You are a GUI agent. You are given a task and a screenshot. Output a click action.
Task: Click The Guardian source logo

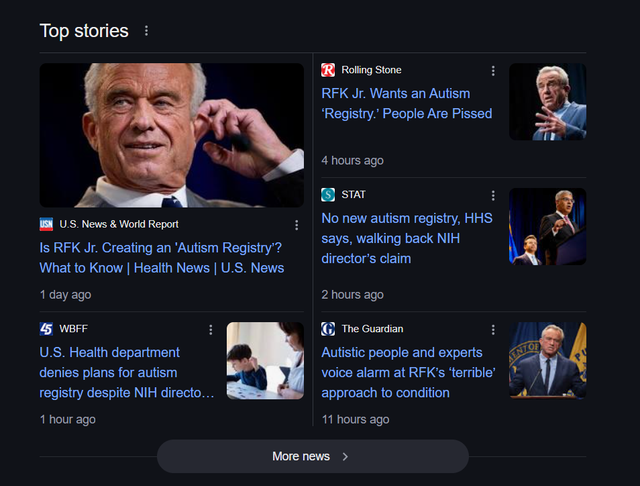pyautogui.click(x=328, y=329)
